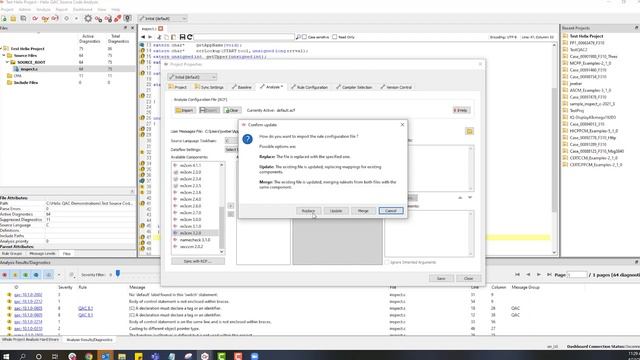Select inspect.c in the Files tree

tap(29, 69)
